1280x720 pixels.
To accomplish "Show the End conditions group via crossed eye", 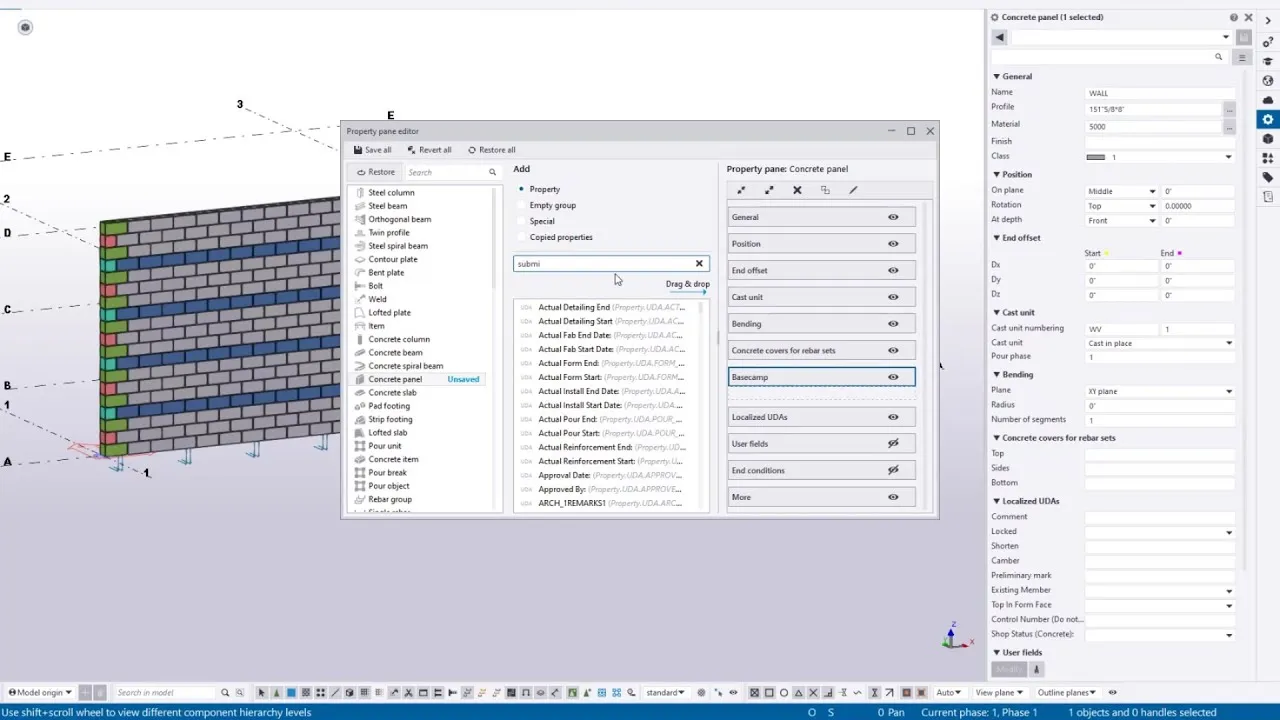I will (893, 471).
